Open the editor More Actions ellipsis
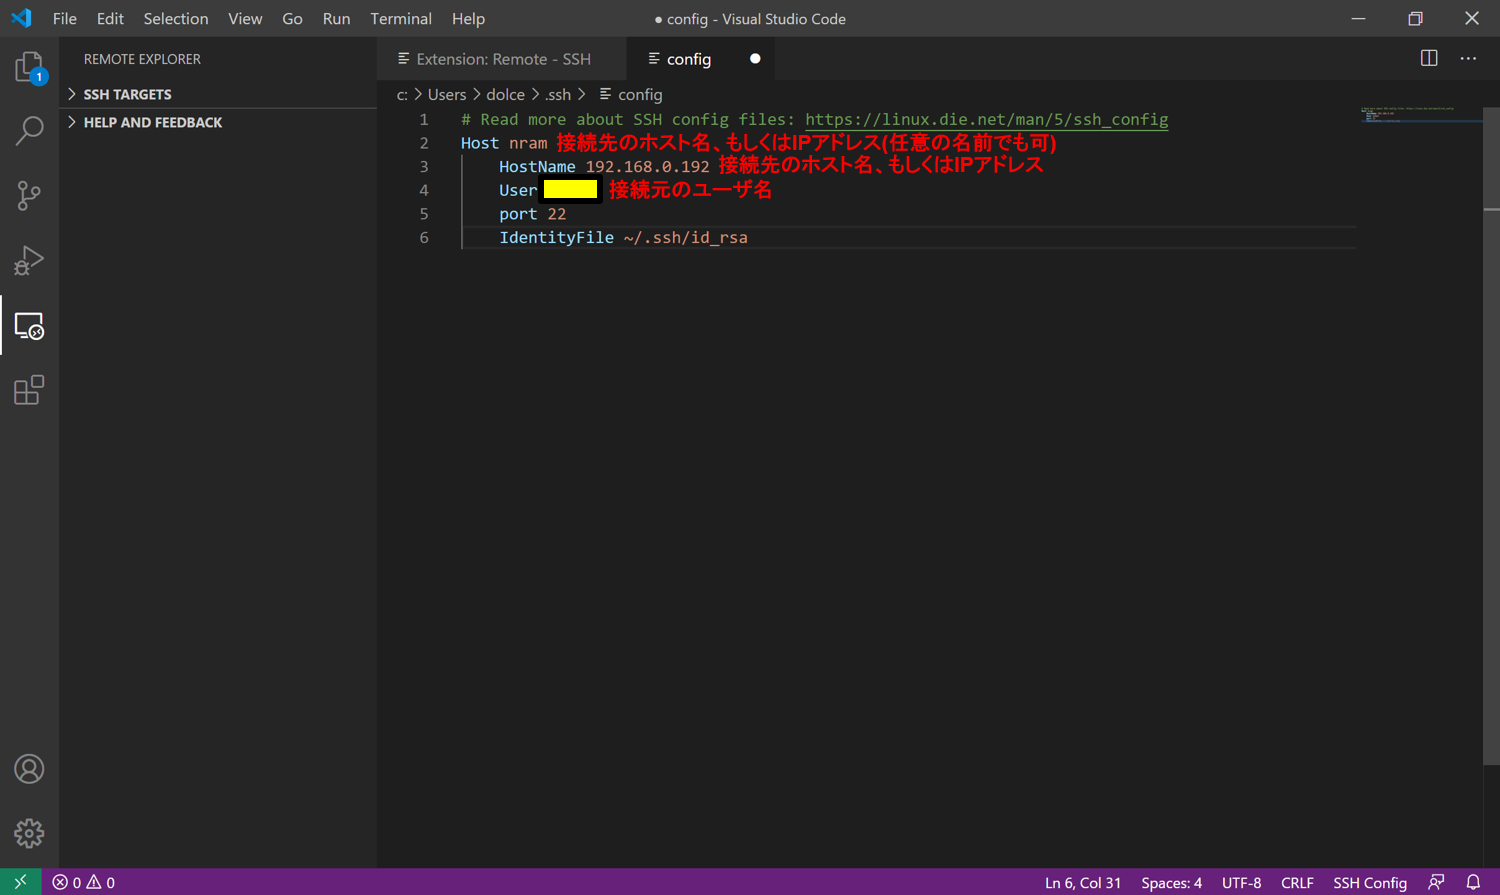The width and height of the screenshot is (1500, 895). pyautogui.click(x=1468, y=58)
